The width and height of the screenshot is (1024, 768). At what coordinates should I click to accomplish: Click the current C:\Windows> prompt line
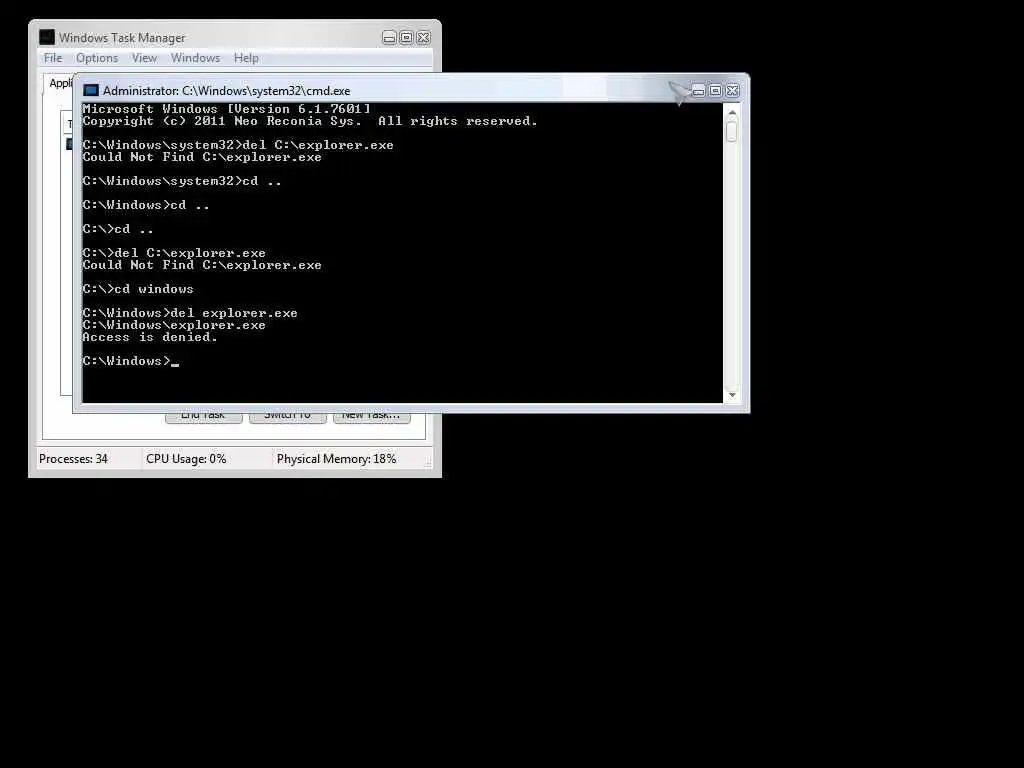[131, 360]
